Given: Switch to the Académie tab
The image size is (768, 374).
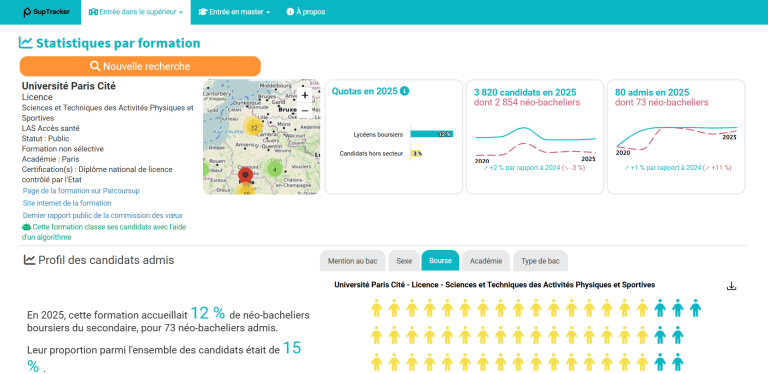Looking at the screenshot, I should coord(486,261).
